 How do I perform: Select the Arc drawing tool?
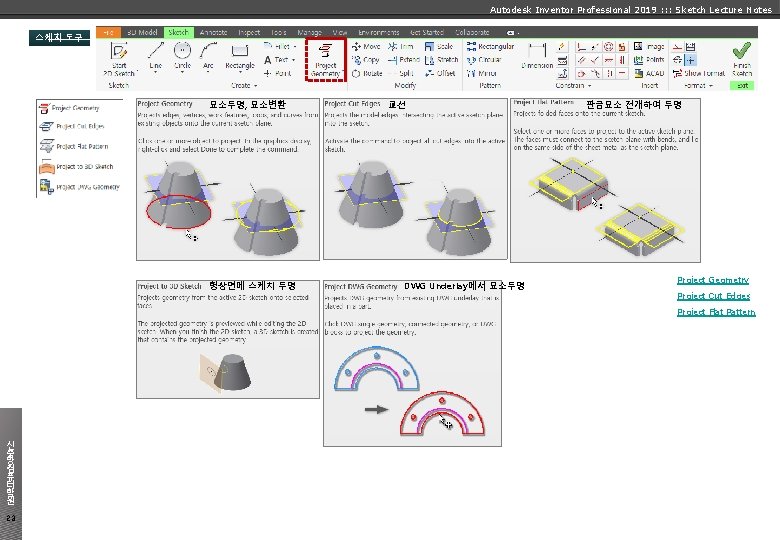[x=208, y=55]
